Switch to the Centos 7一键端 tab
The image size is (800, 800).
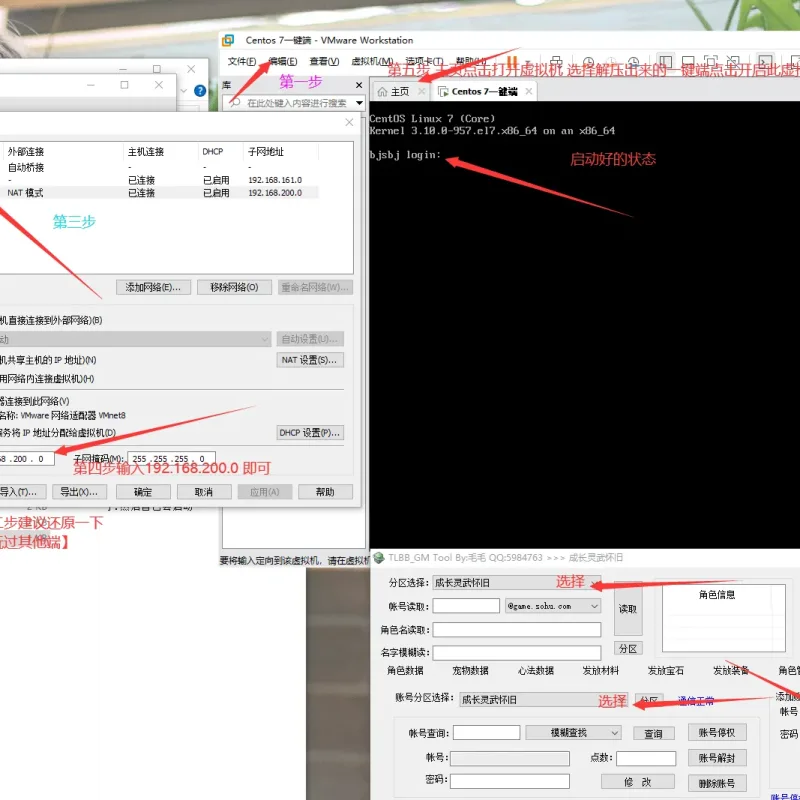point(484,91)
